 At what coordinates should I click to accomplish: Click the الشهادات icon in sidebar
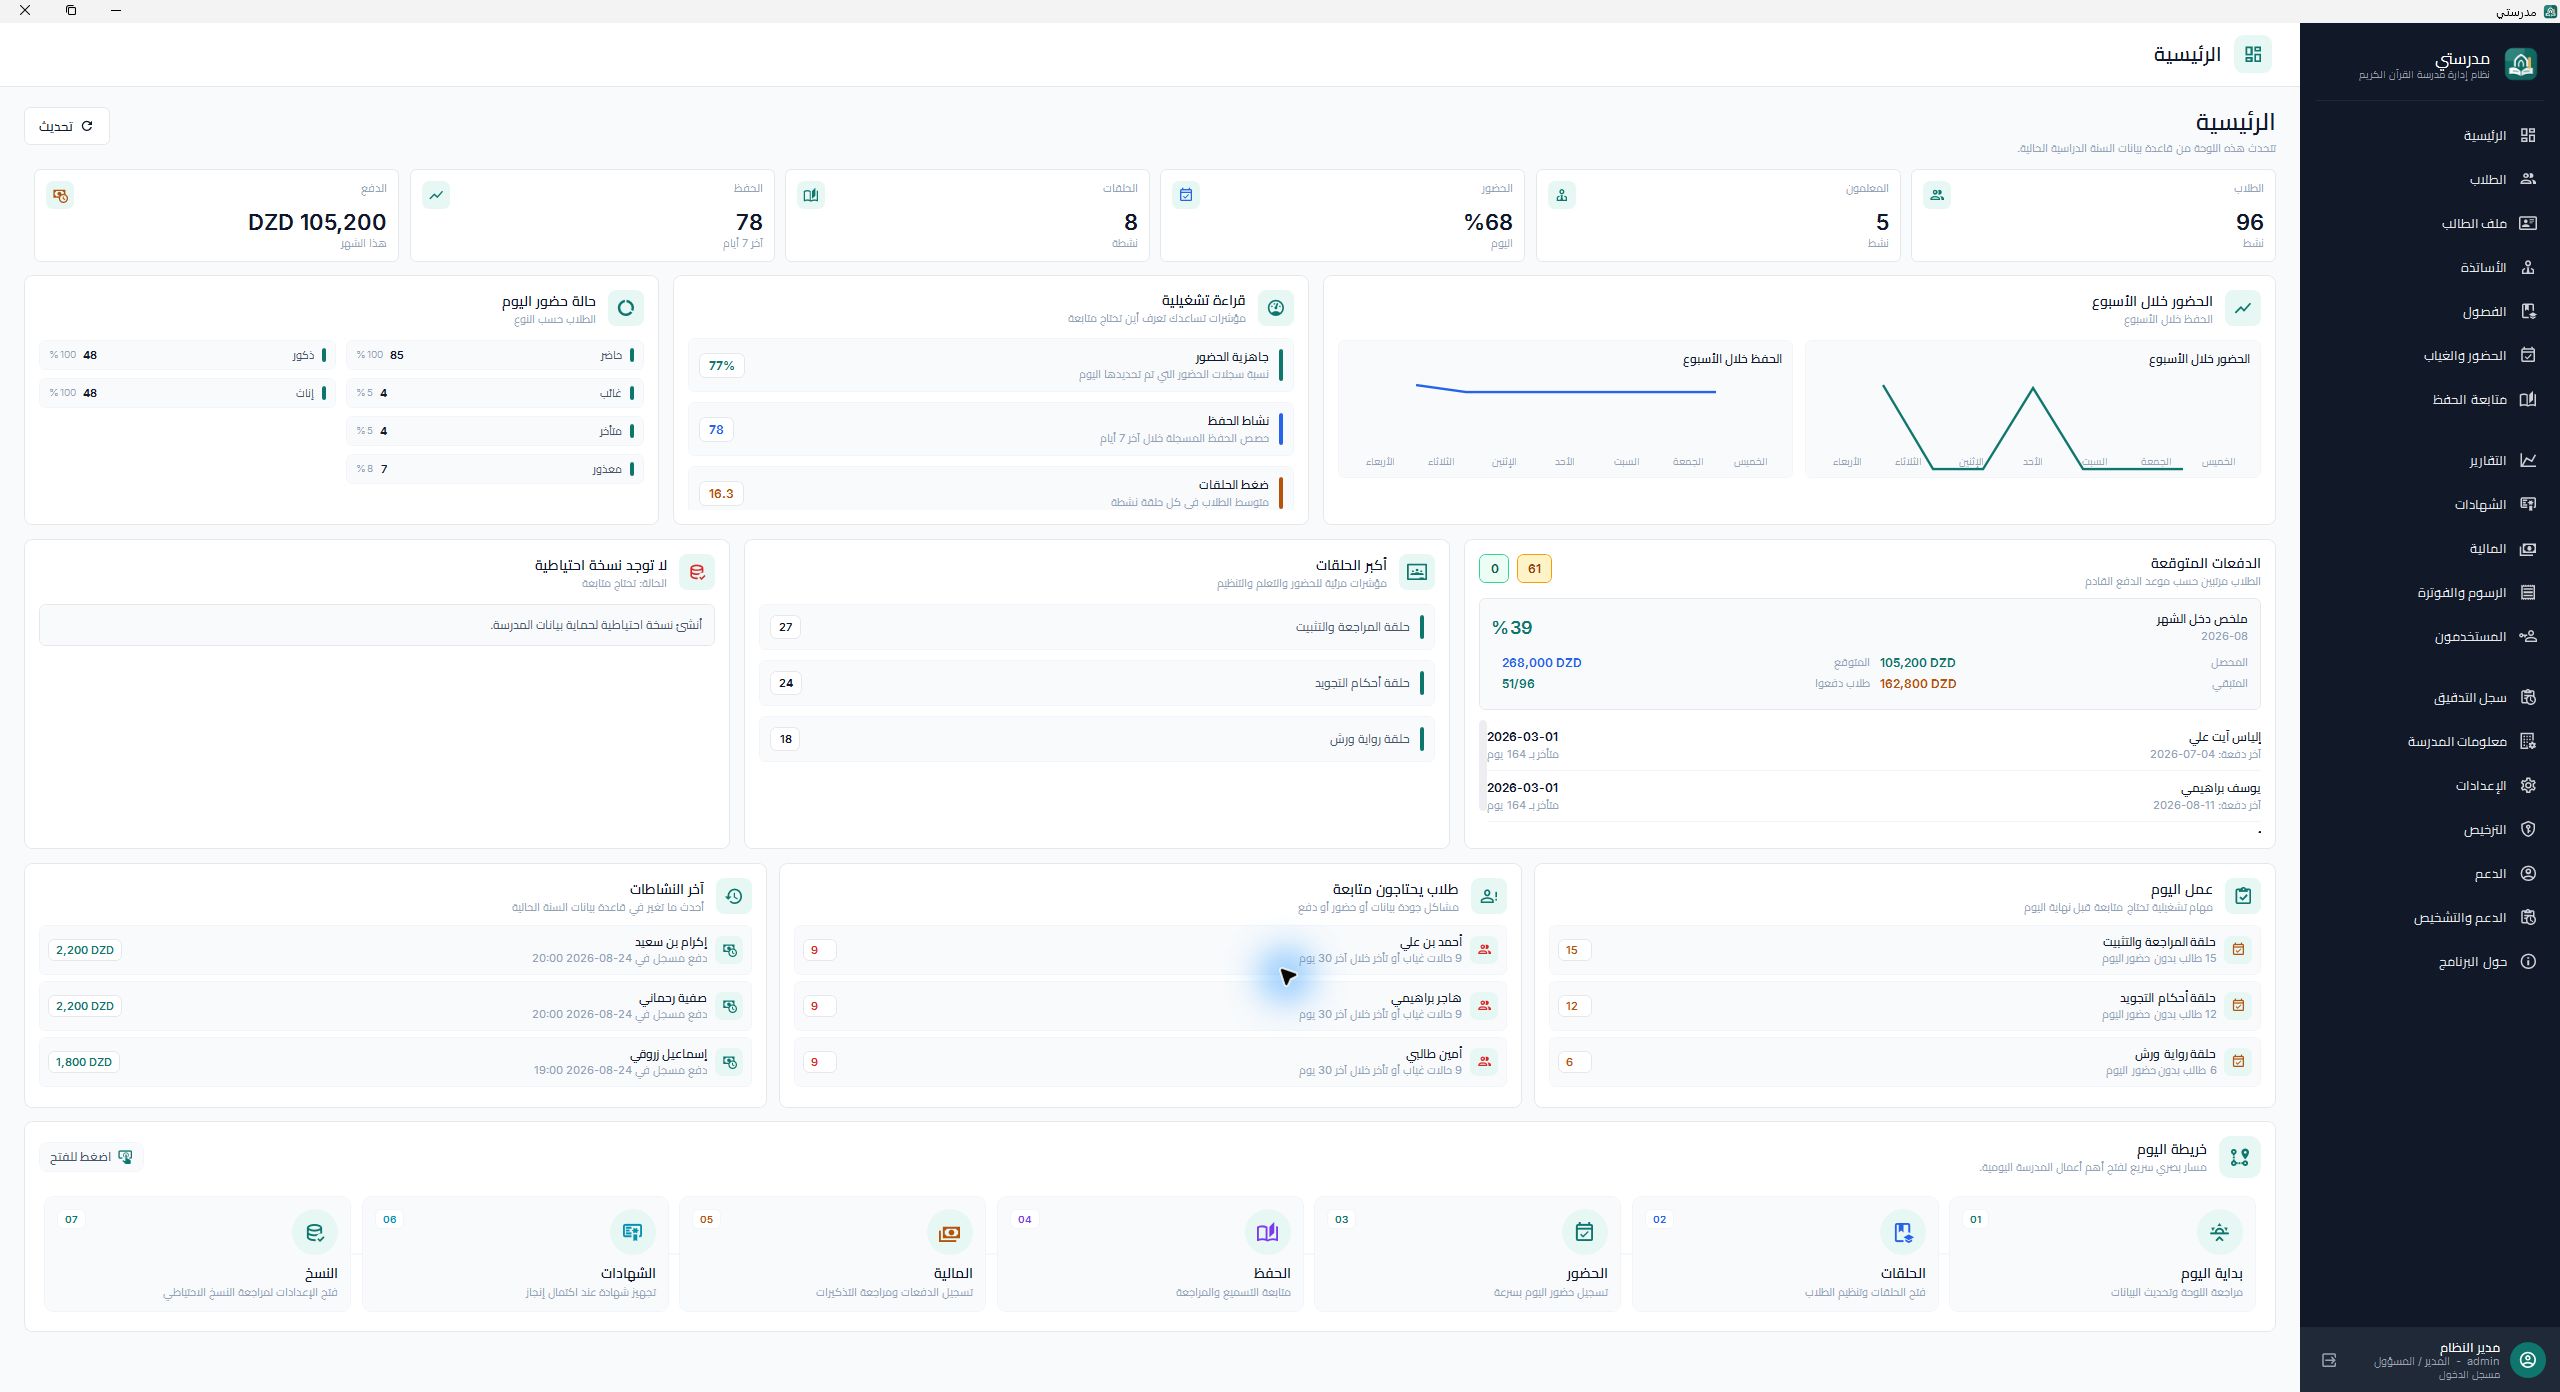coord(2528,504)
